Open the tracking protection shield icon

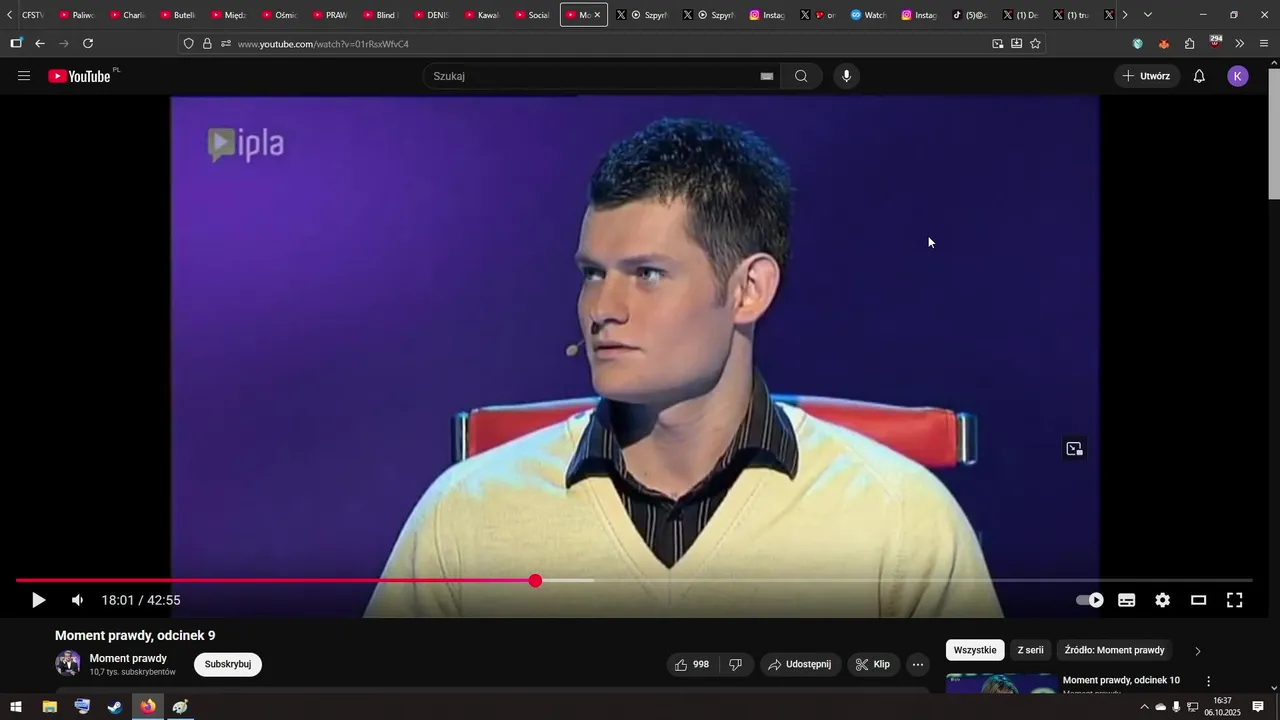tap(188, 43)
